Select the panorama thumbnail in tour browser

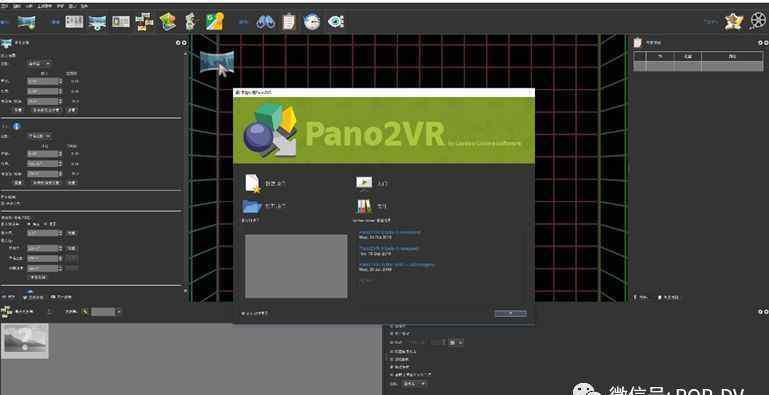tap(25, 341)
